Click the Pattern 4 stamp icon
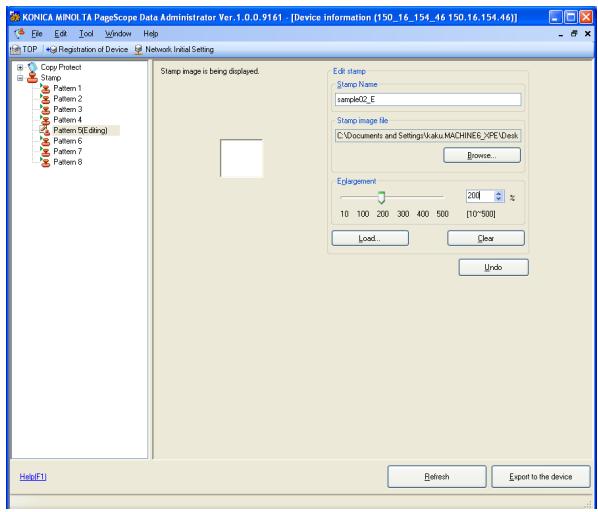 (45, 120)
